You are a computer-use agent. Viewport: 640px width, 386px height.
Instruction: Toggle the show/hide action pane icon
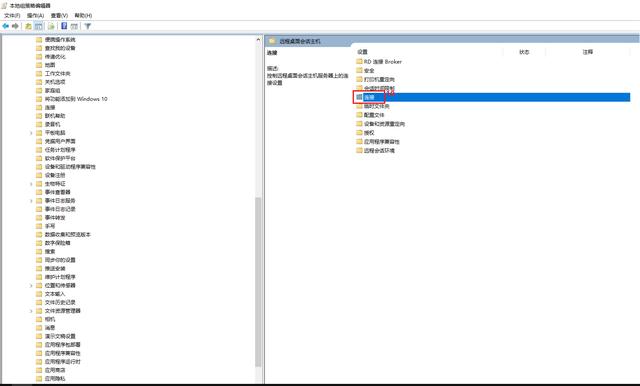pyautogui.click(x=74, y=26)
